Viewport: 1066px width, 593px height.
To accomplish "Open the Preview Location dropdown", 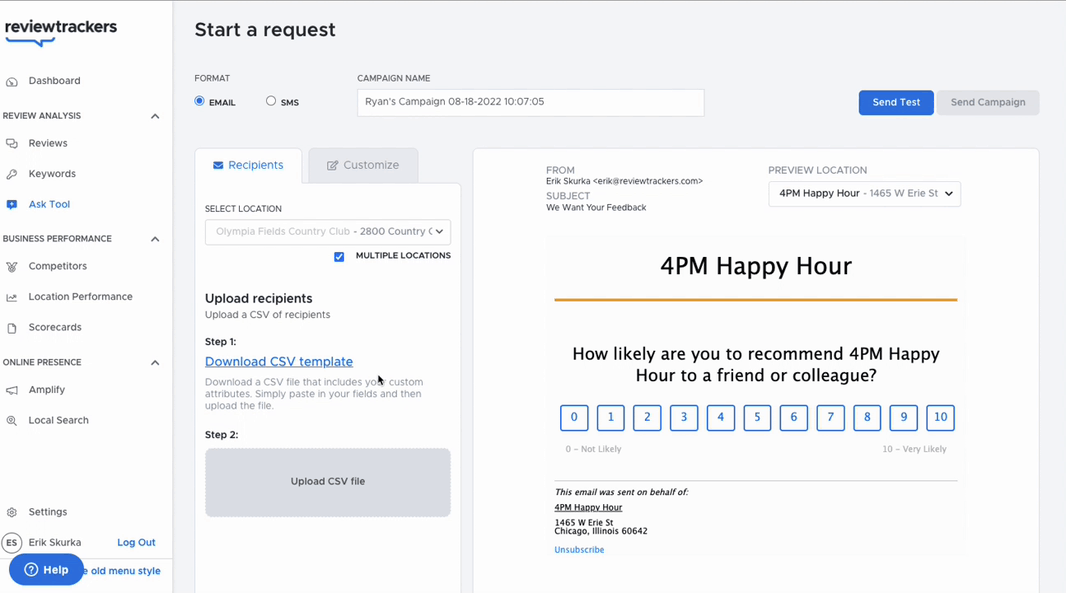I will 864,194.
